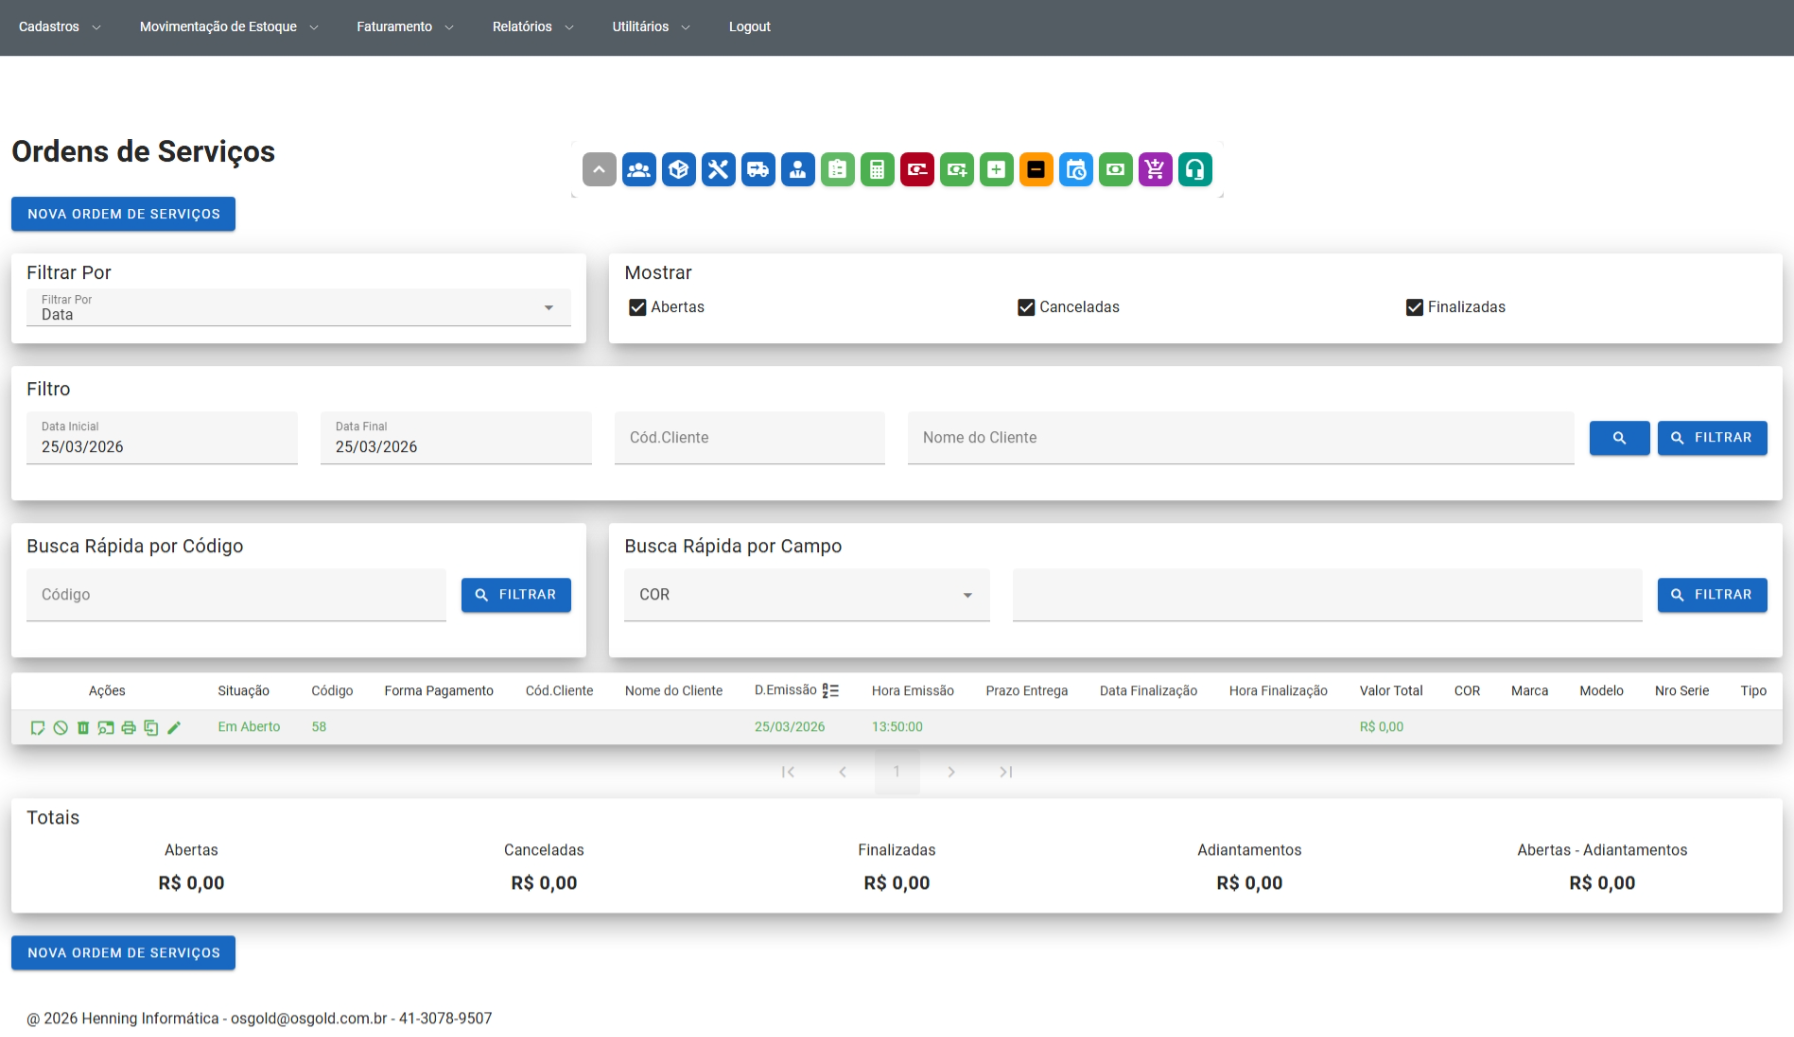
Task: Click the blue calendar clock shortcut icon
Action: (x=1075, y=170)
